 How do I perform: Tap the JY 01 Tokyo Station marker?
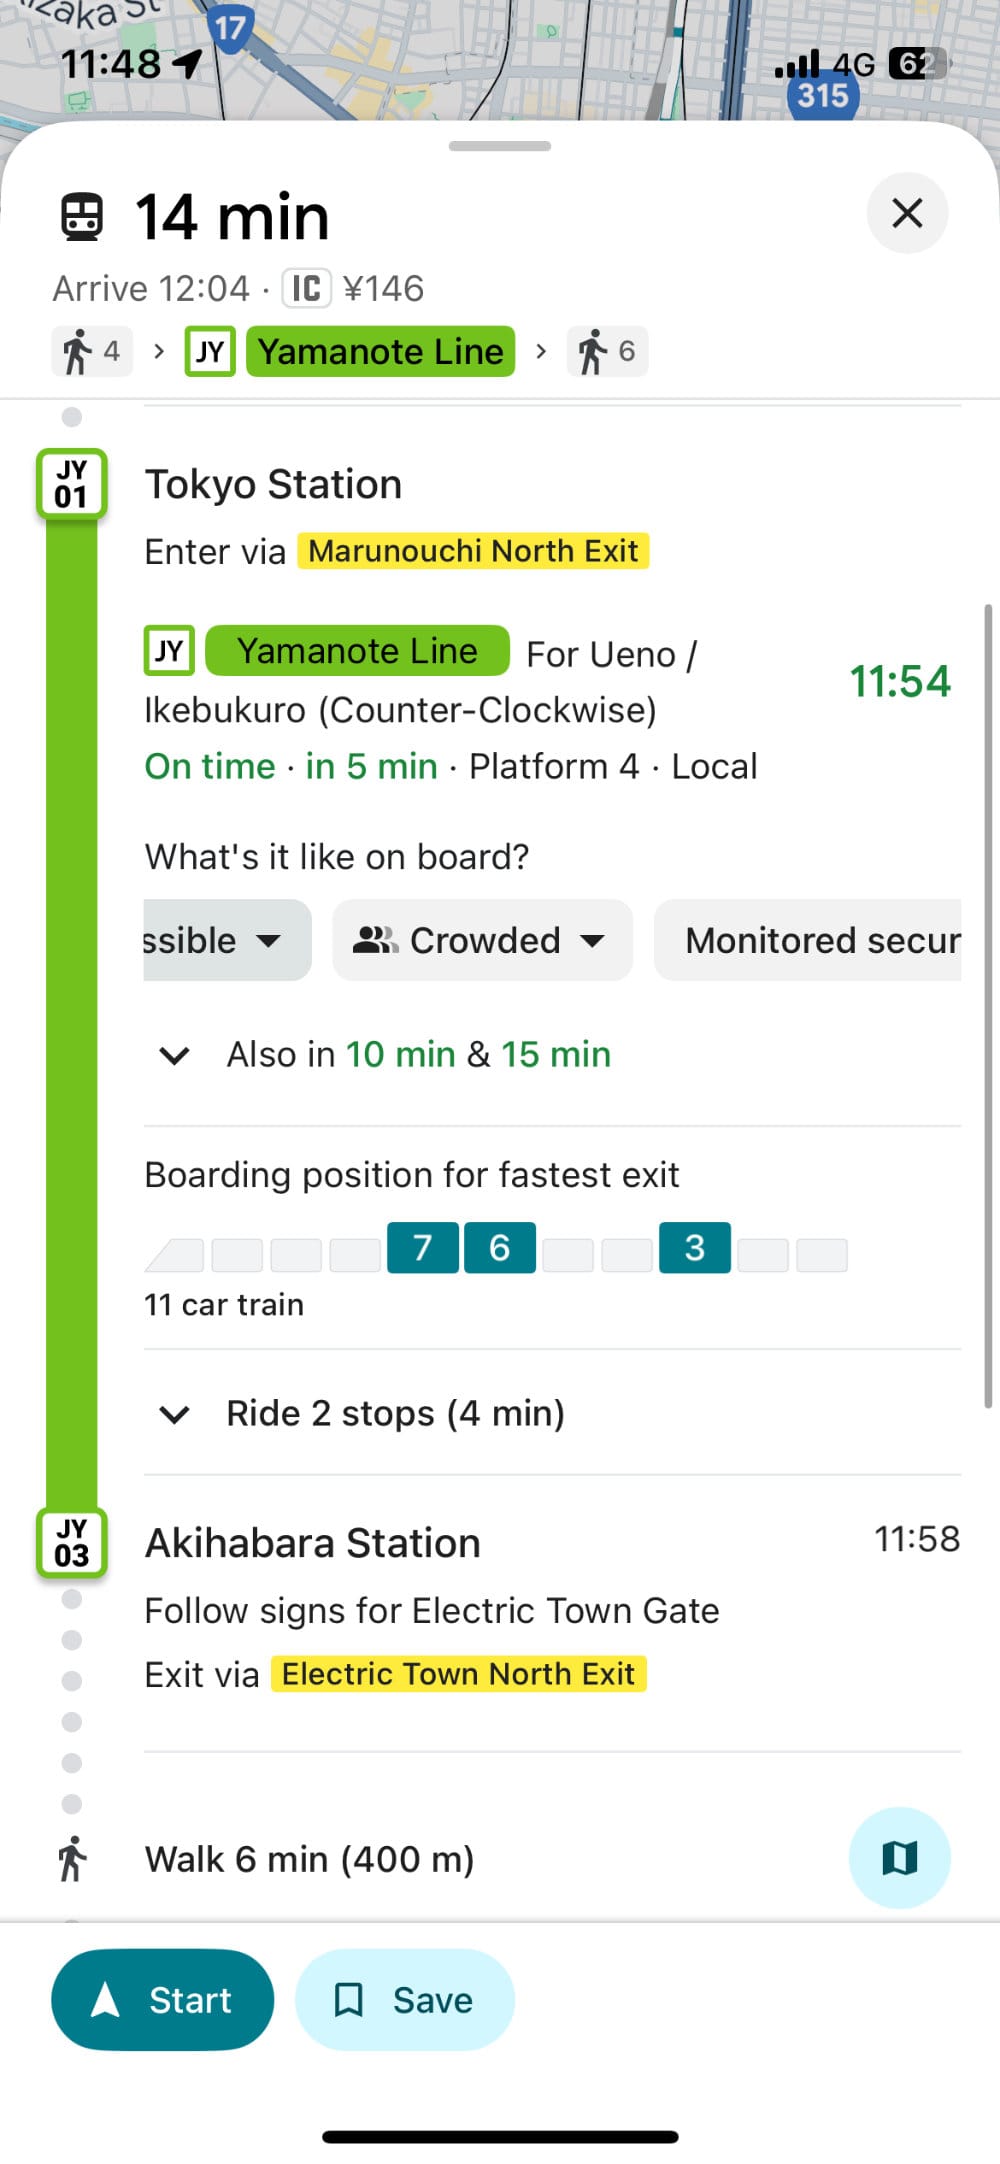72,484
